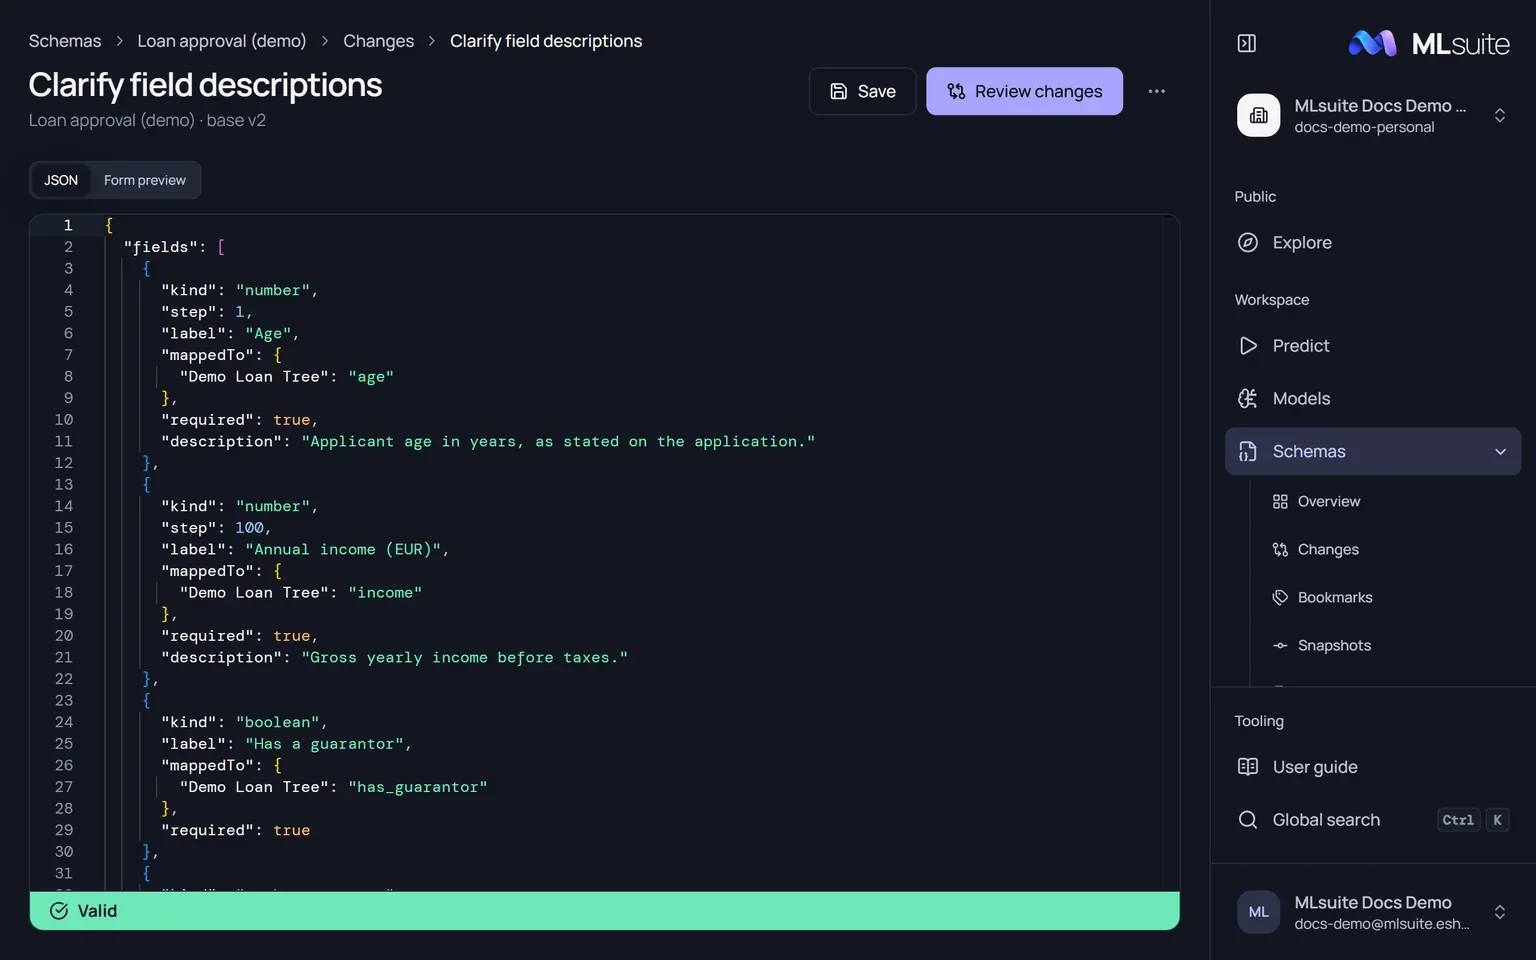Click the "Annual income (EUR)" label value
This screenshot has height=960, width=1536.
point(343,550)
